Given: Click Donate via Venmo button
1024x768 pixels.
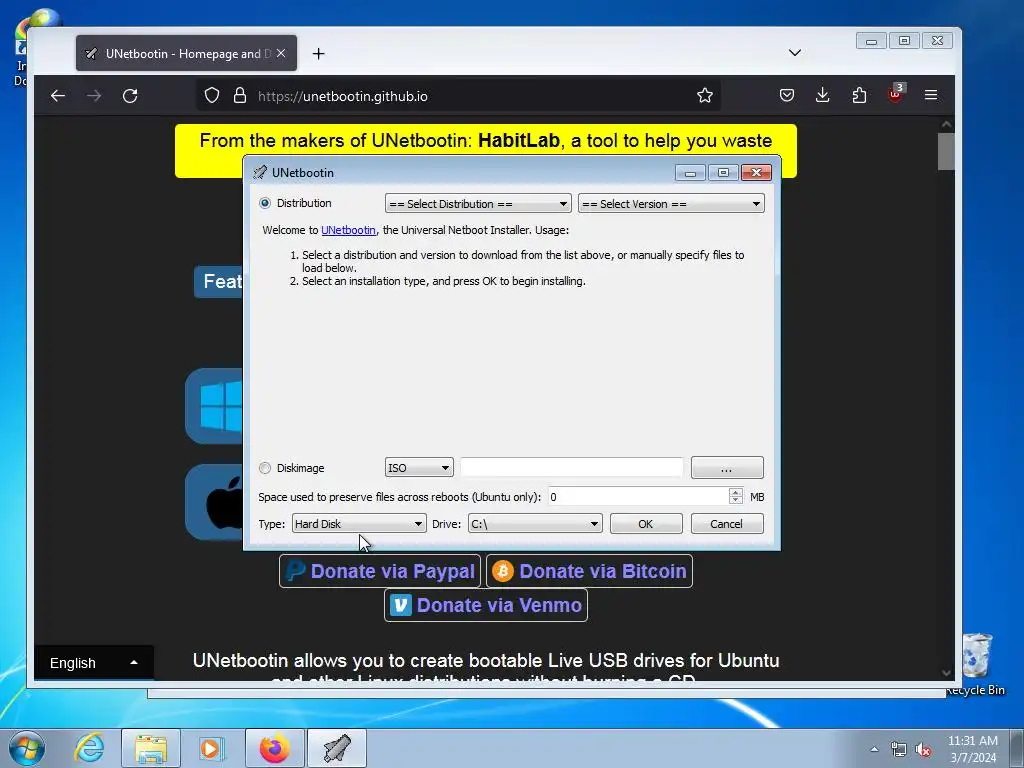Looking at the screenshot, I should (486, 605).
